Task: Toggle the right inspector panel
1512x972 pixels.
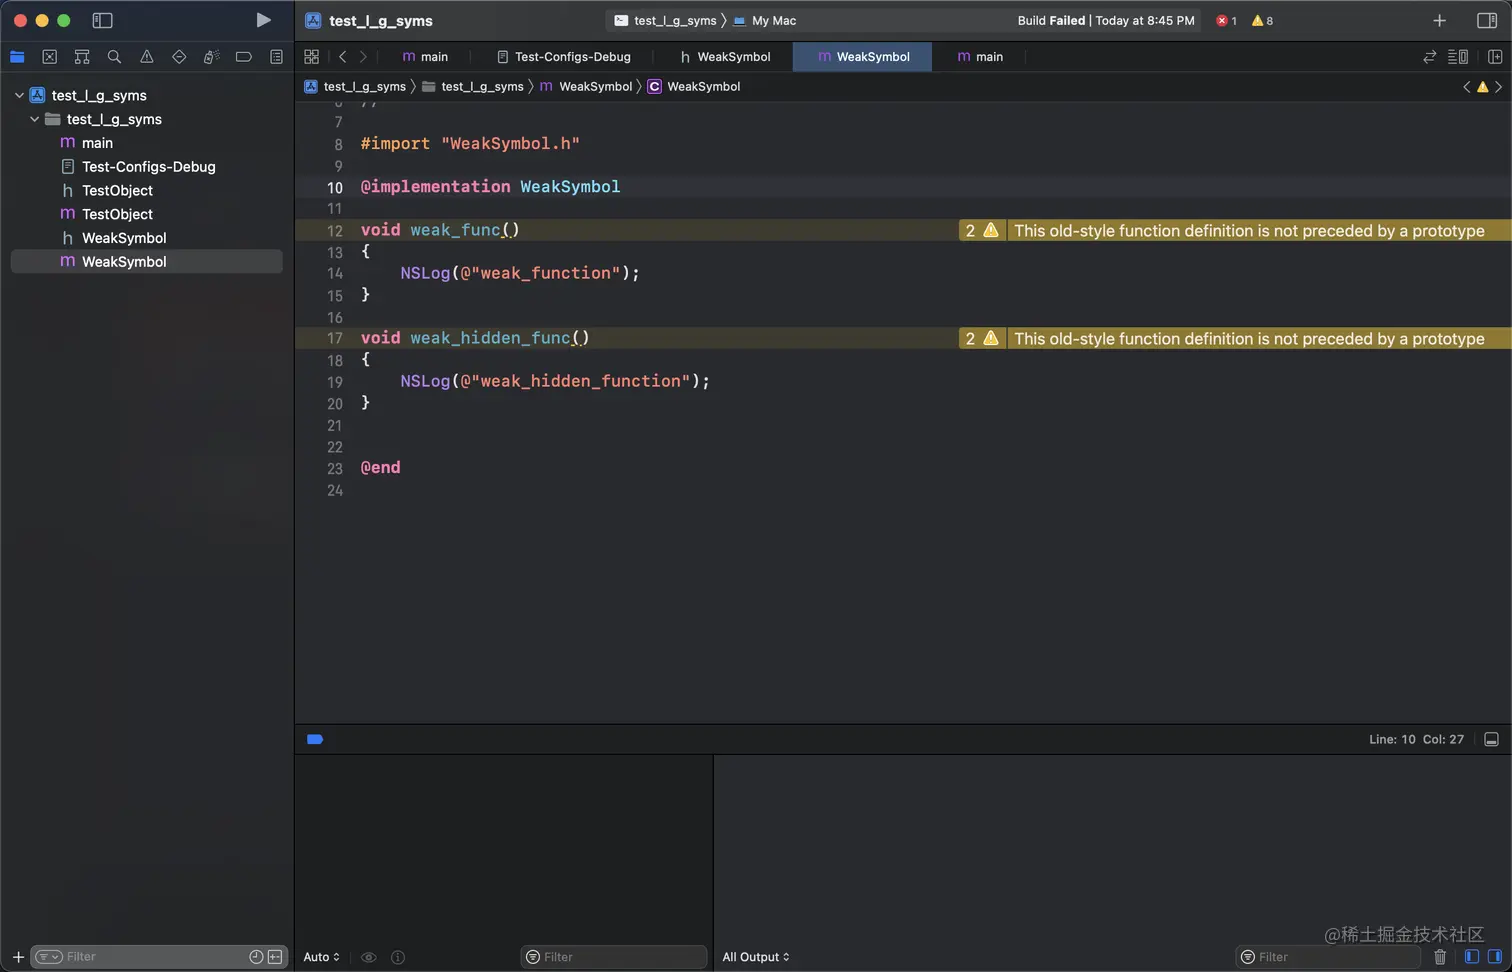Action: 1487,20
